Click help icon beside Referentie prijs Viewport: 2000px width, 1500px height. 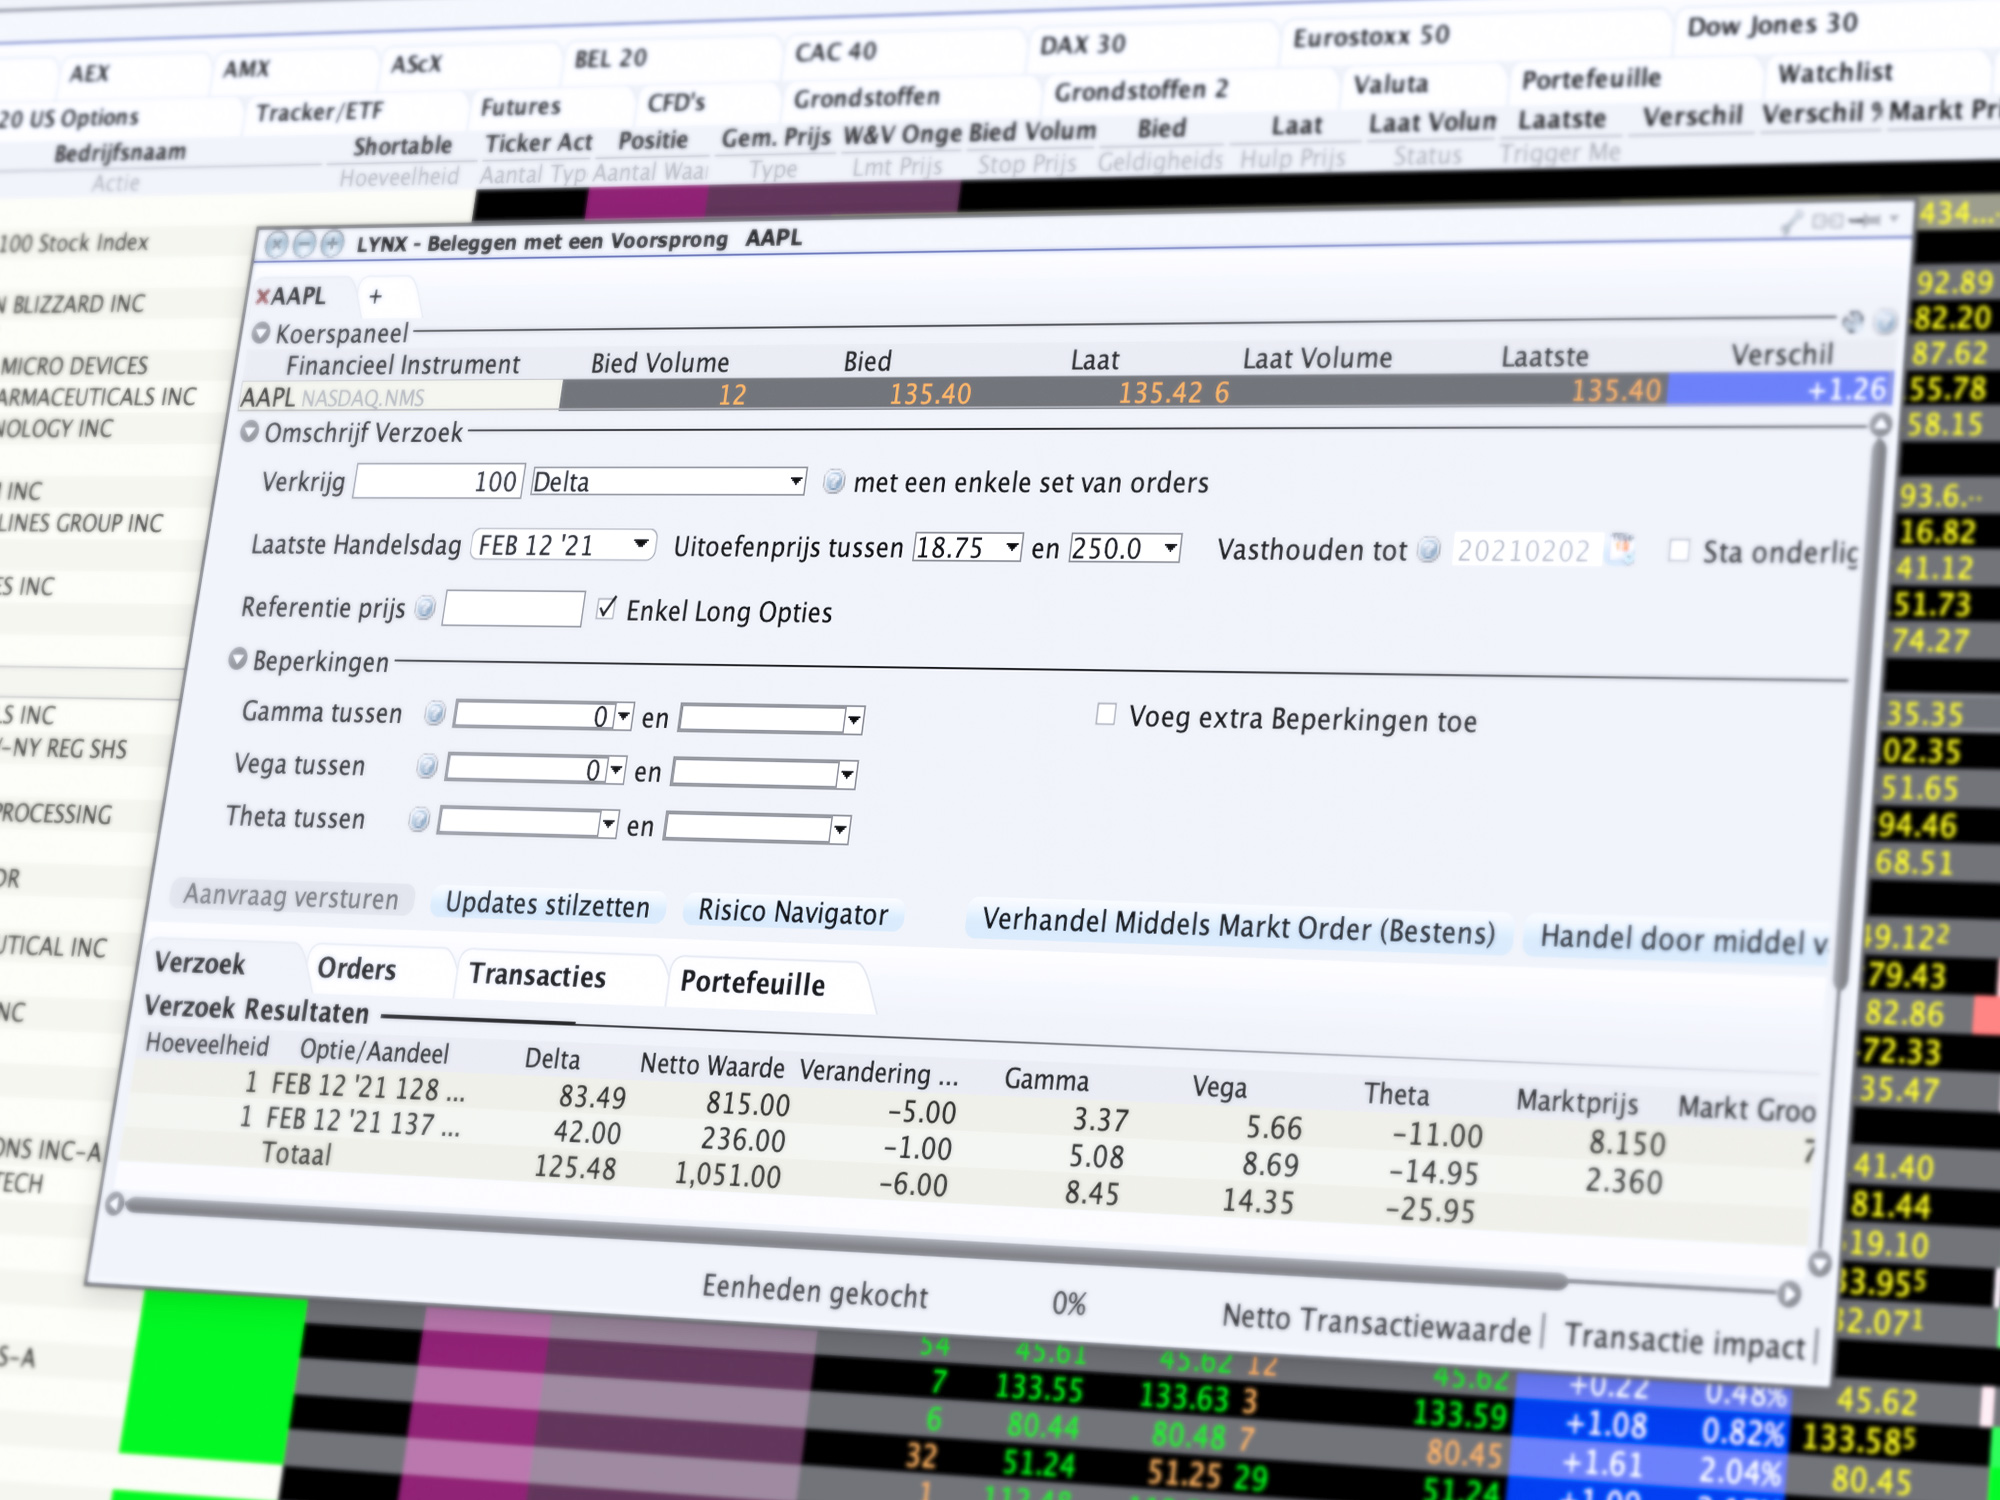426,607
